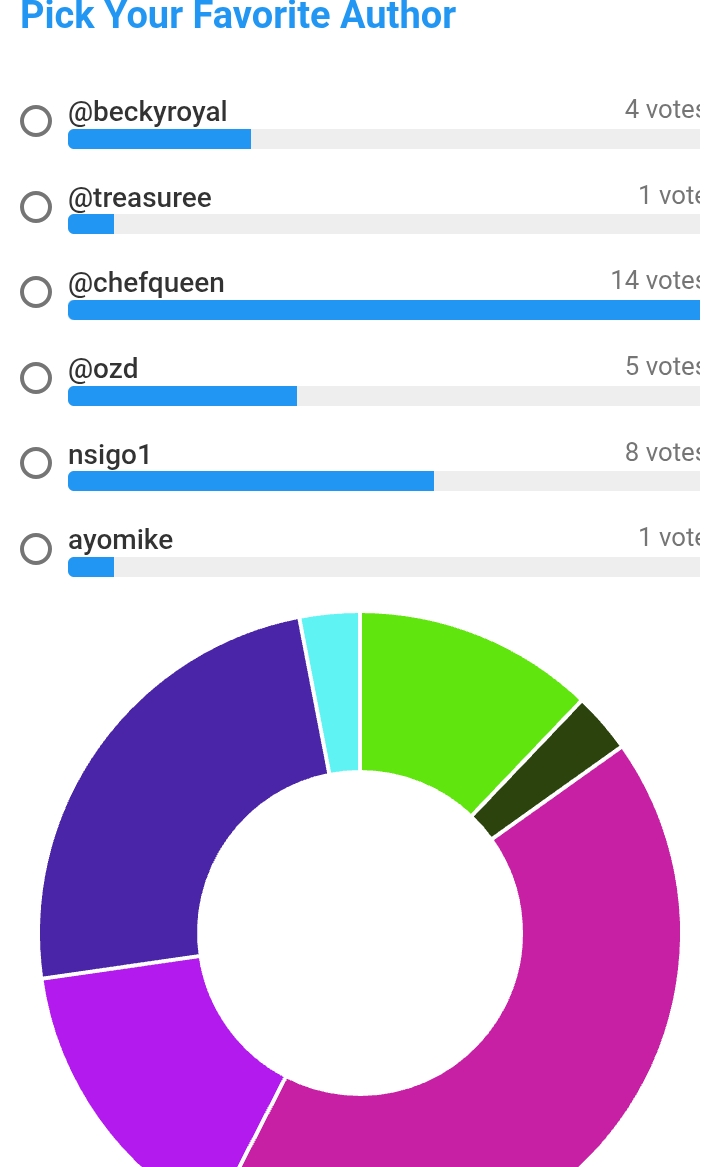Choose the @treasuree radio option
Viewport: 720px width, 1167px height.
point(36,207)
